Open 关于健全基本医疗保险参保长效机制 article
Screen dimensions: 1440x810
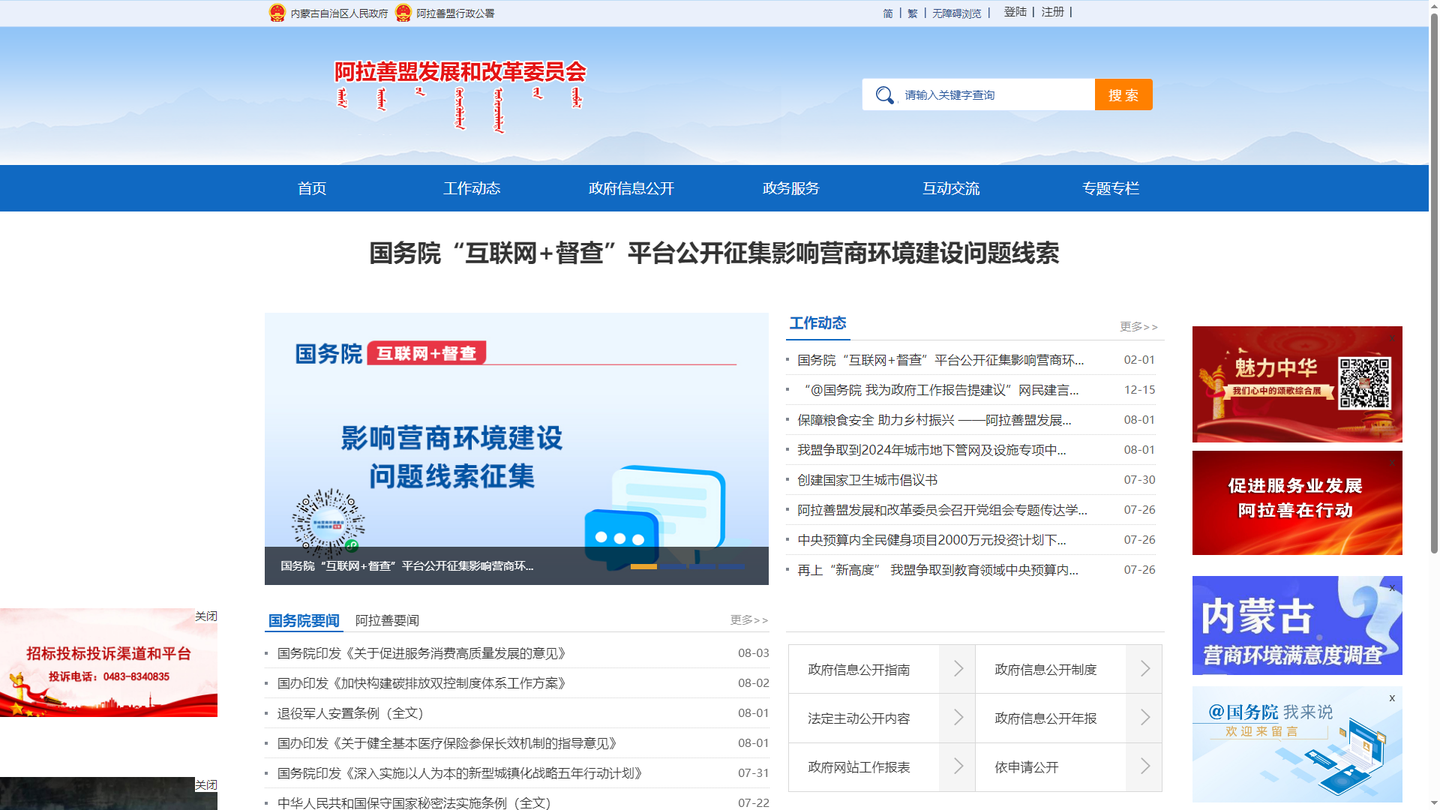(x=447, y=743)
